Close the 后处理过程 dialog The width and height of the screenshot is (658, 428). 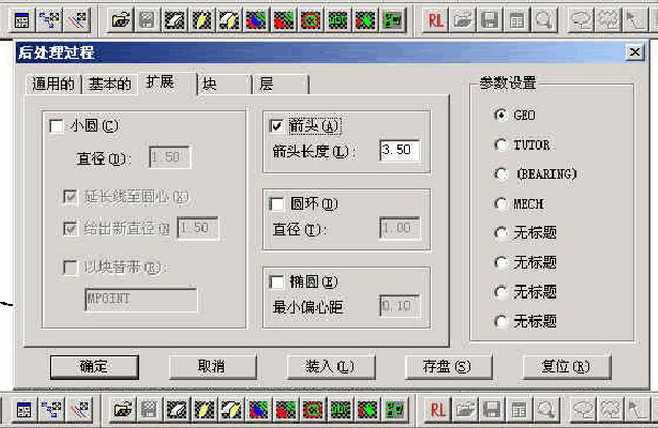point(635,52)
